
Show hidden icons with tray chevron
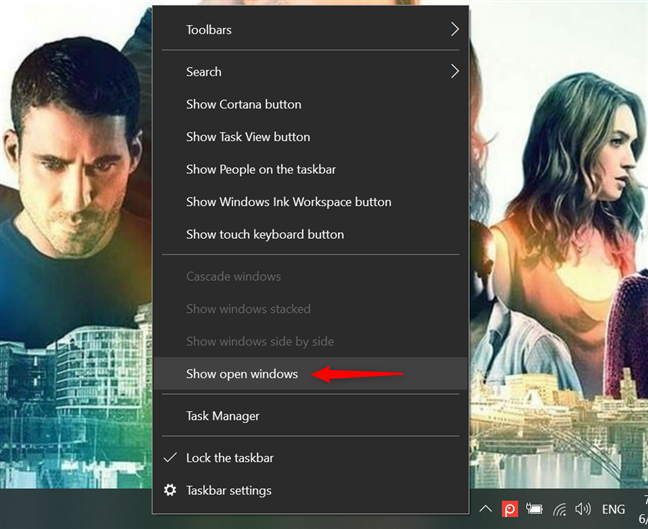point(485,508)
